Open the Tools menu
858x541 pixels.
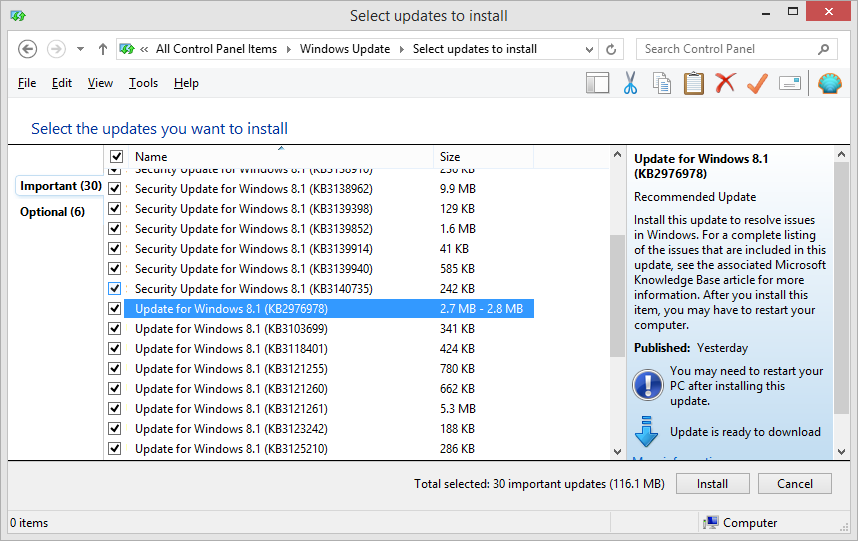tap(143, 83)
